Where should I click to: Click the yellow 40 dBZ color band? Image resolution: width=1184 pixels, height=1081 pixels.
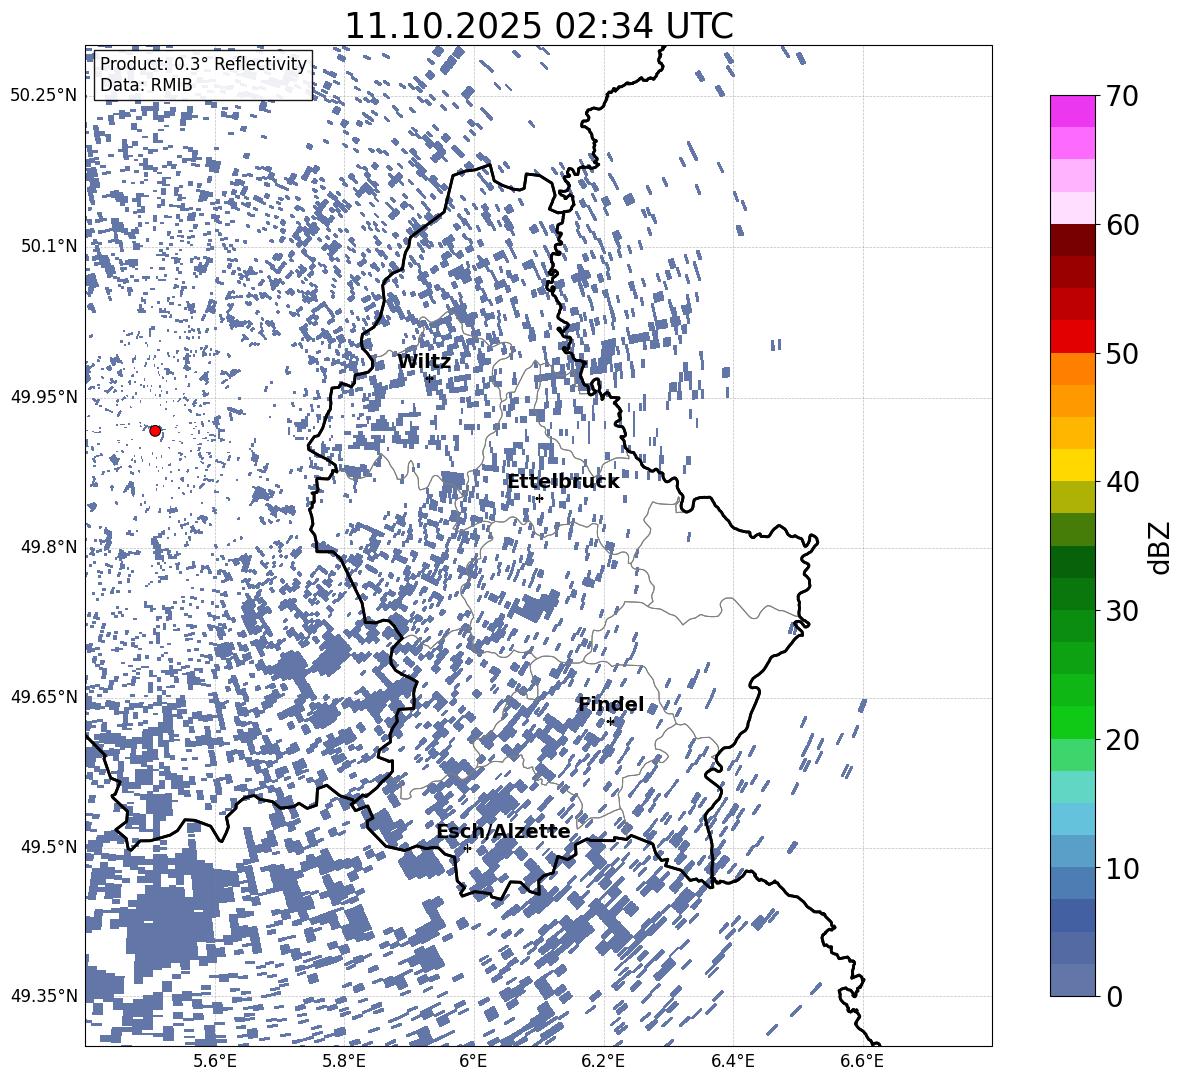click(x=1072, y=465)
